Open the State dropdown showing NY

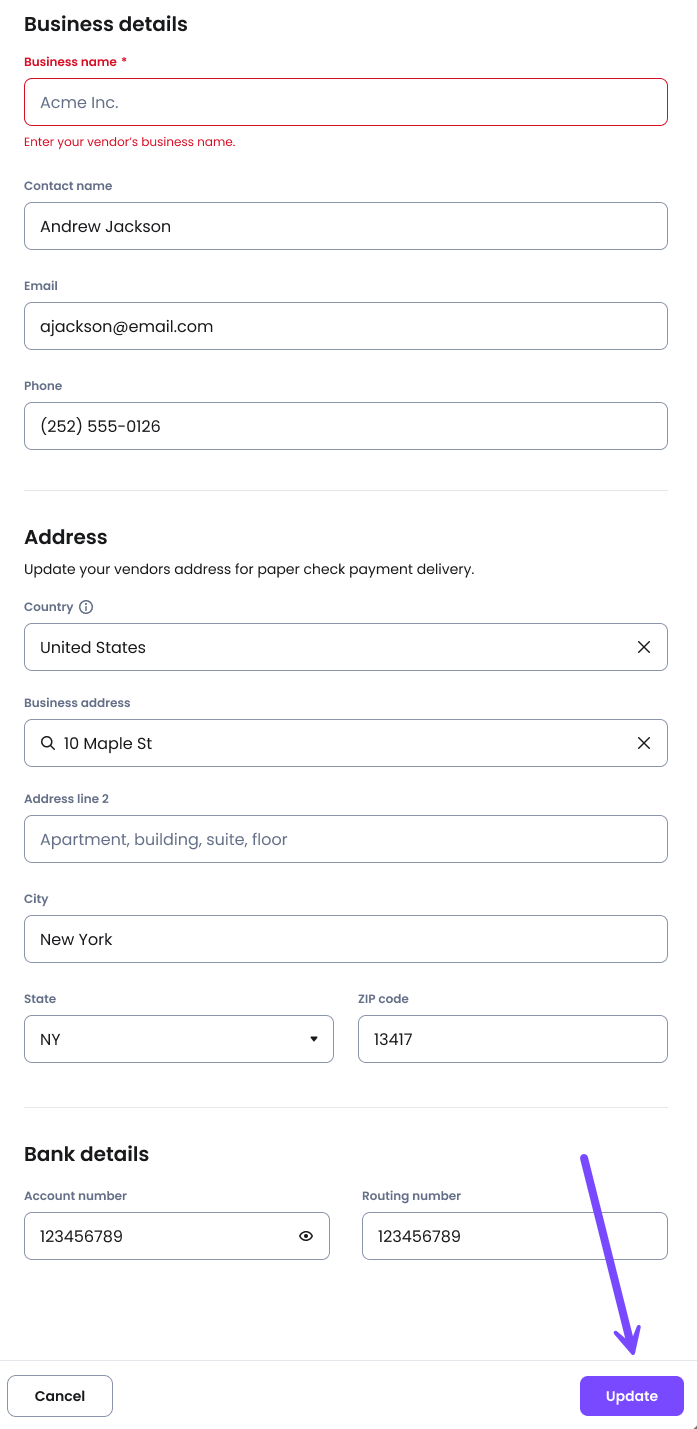click(178, 1039)
